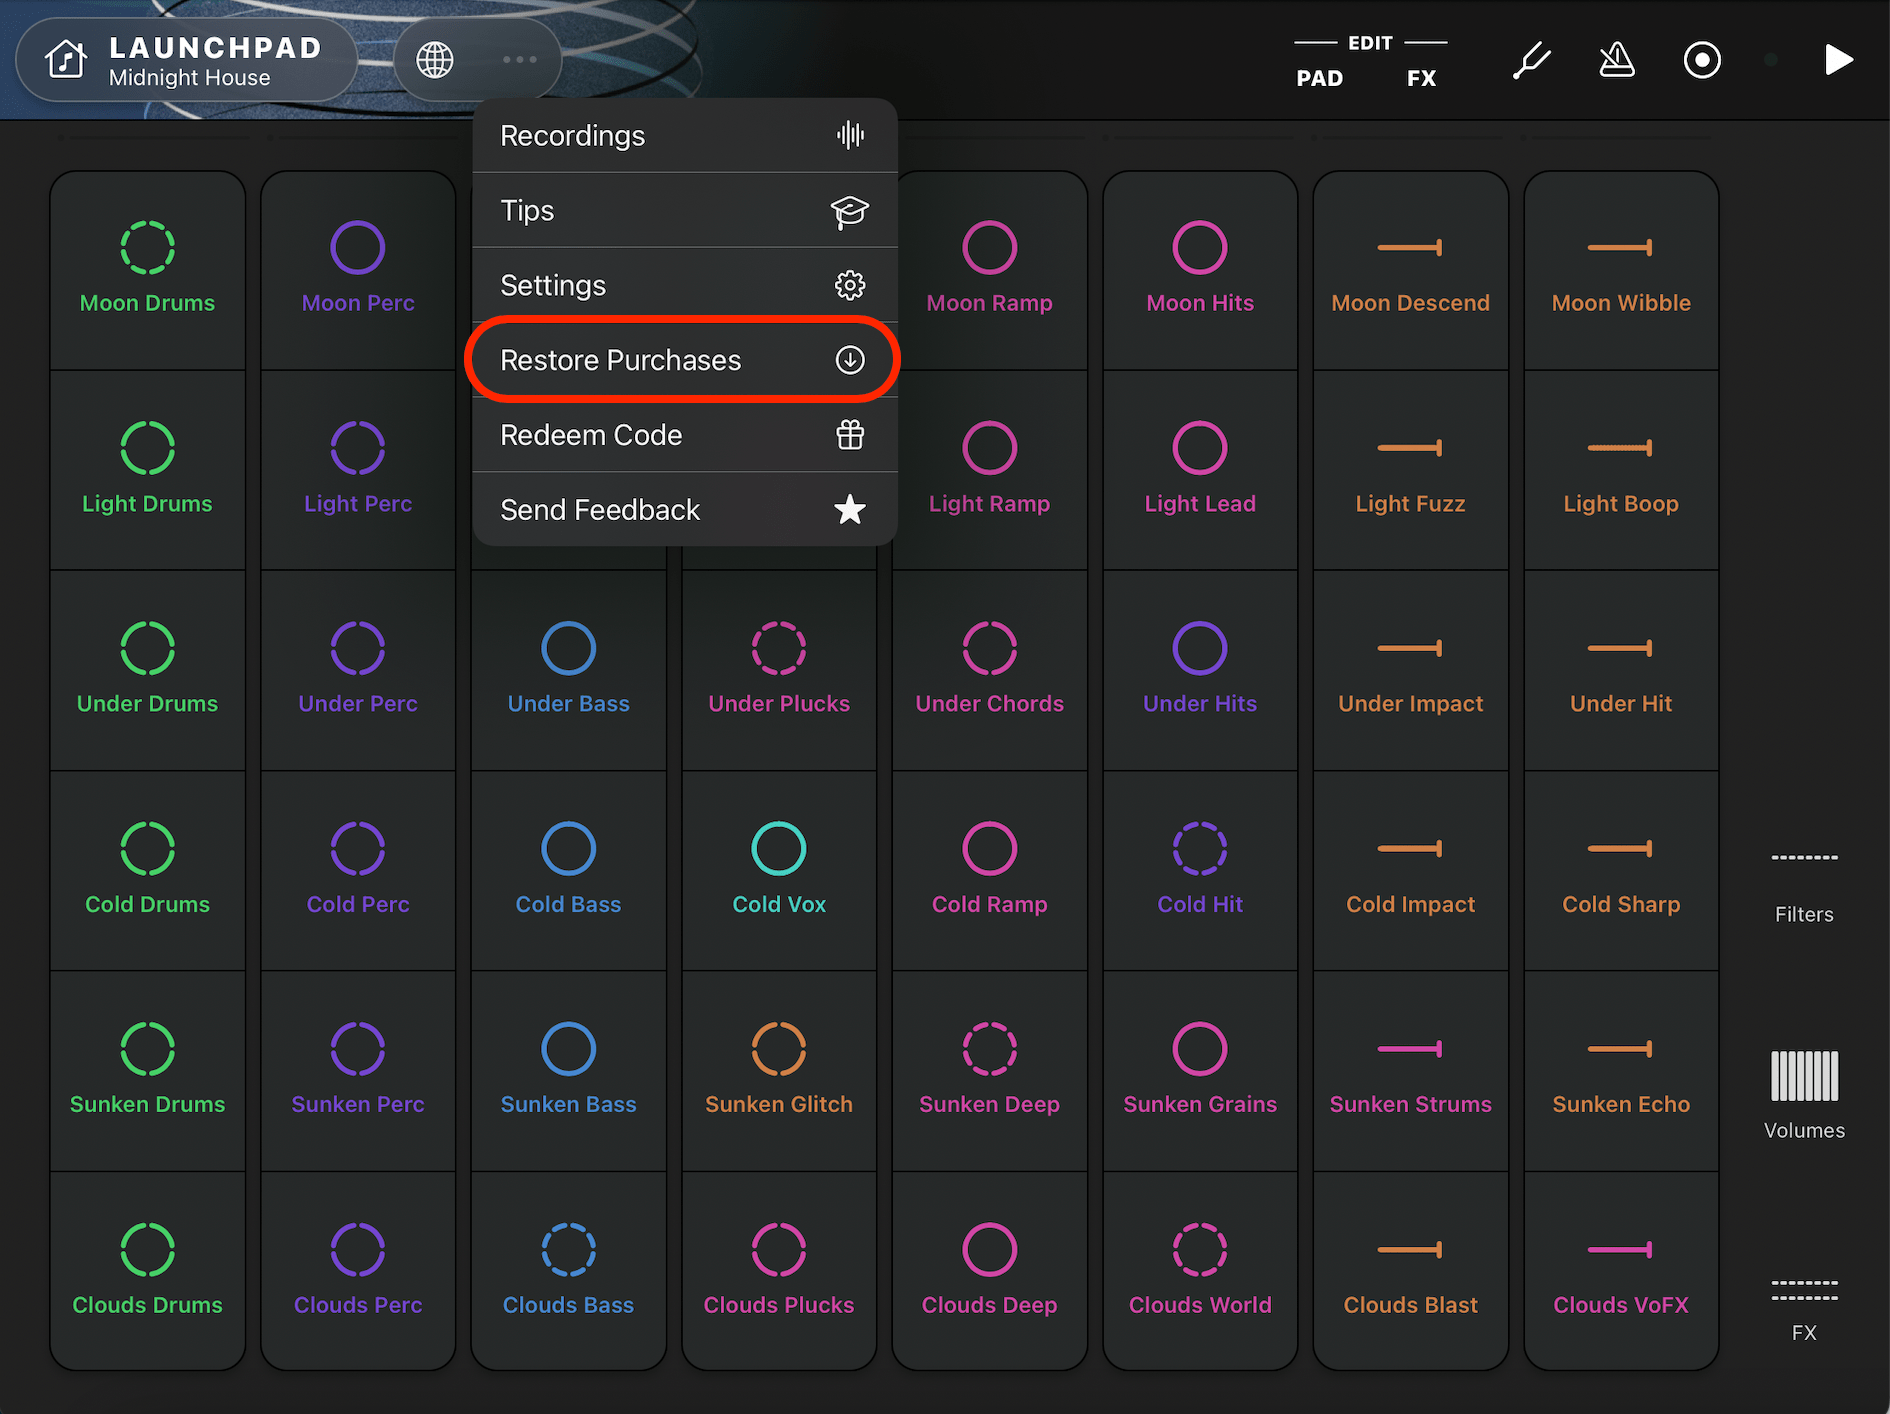Tap the Cold Perc loop pad
Screen dimensions: 1890x1414
[x=358, y=870]
